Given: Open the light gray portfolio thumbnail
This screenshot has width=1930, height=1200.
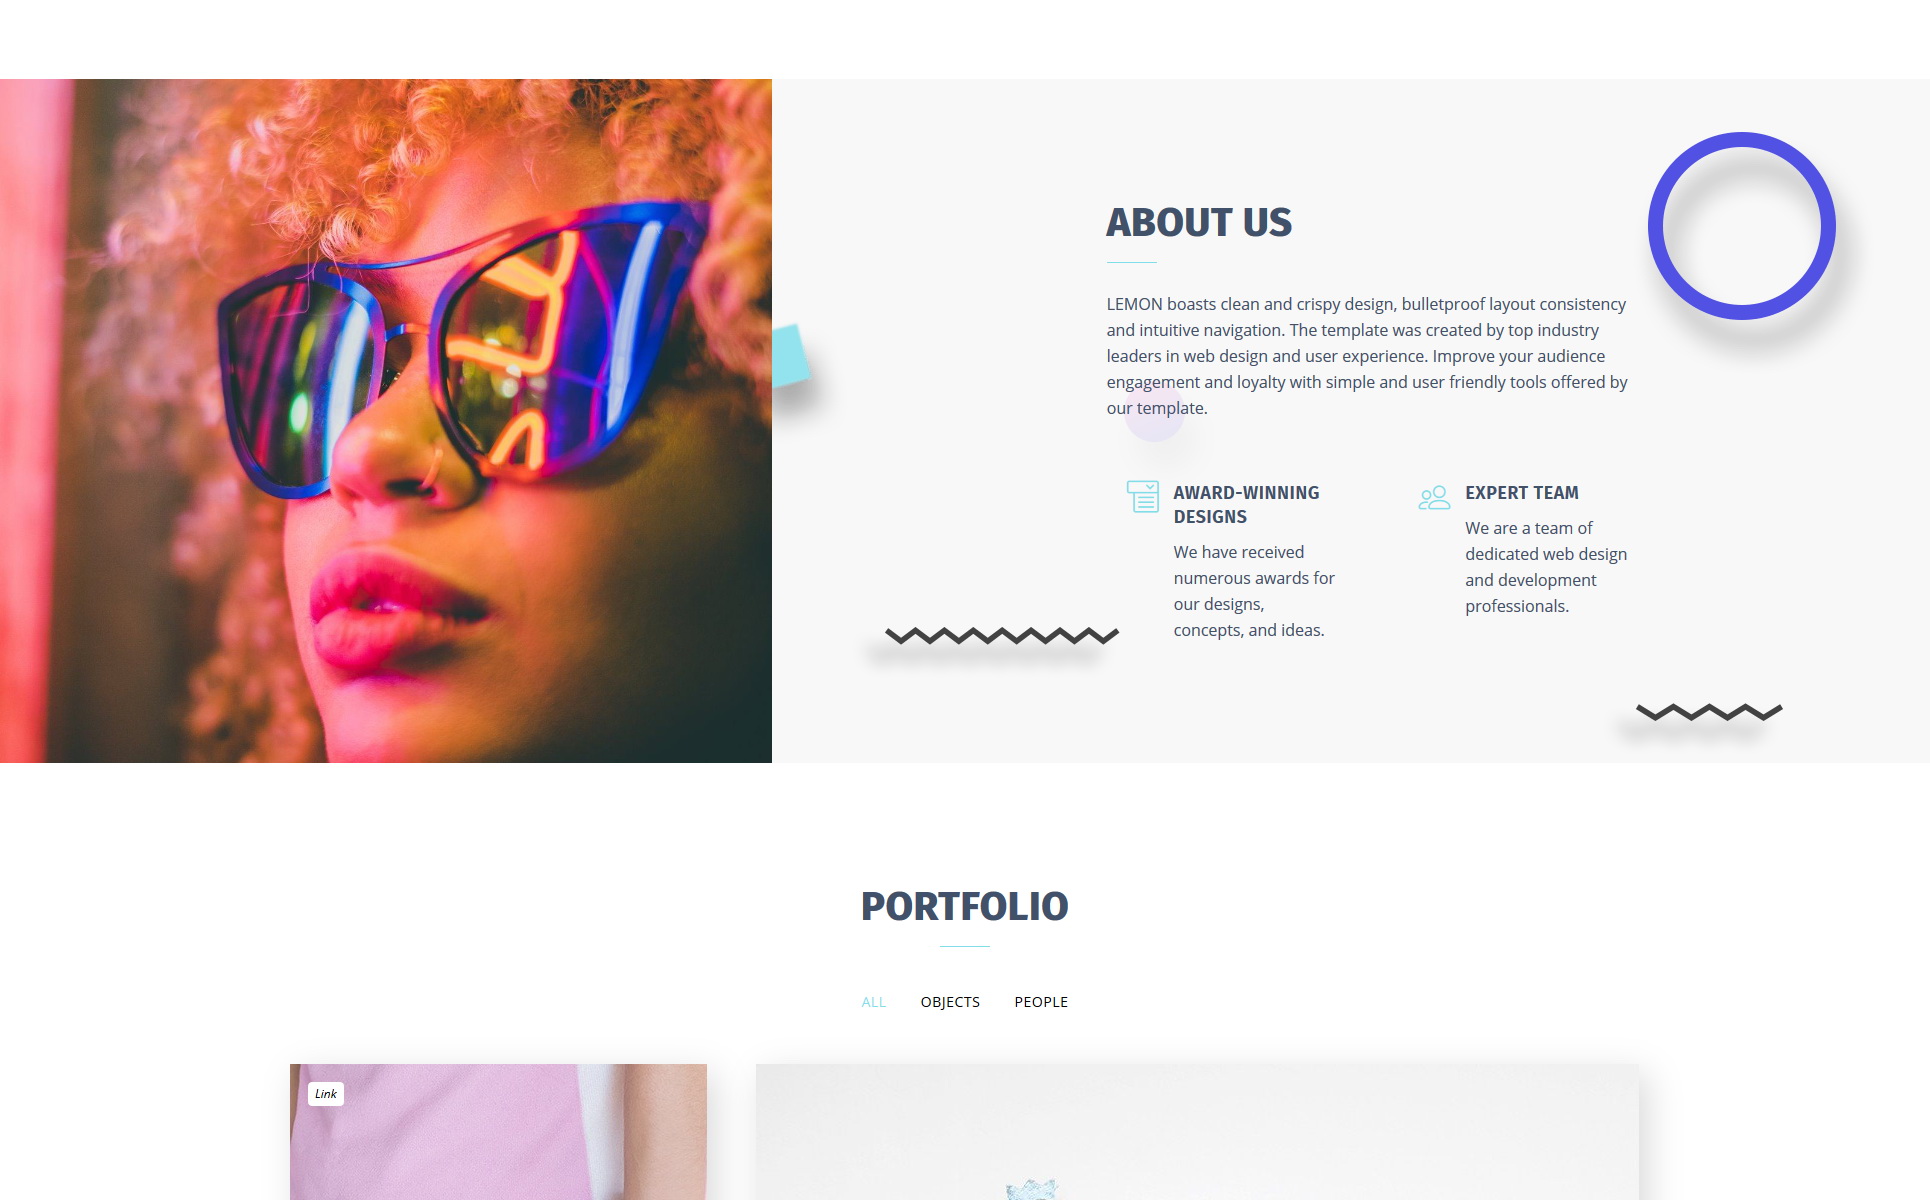Looking at the screenshot, I should tap(1197, 1132).
